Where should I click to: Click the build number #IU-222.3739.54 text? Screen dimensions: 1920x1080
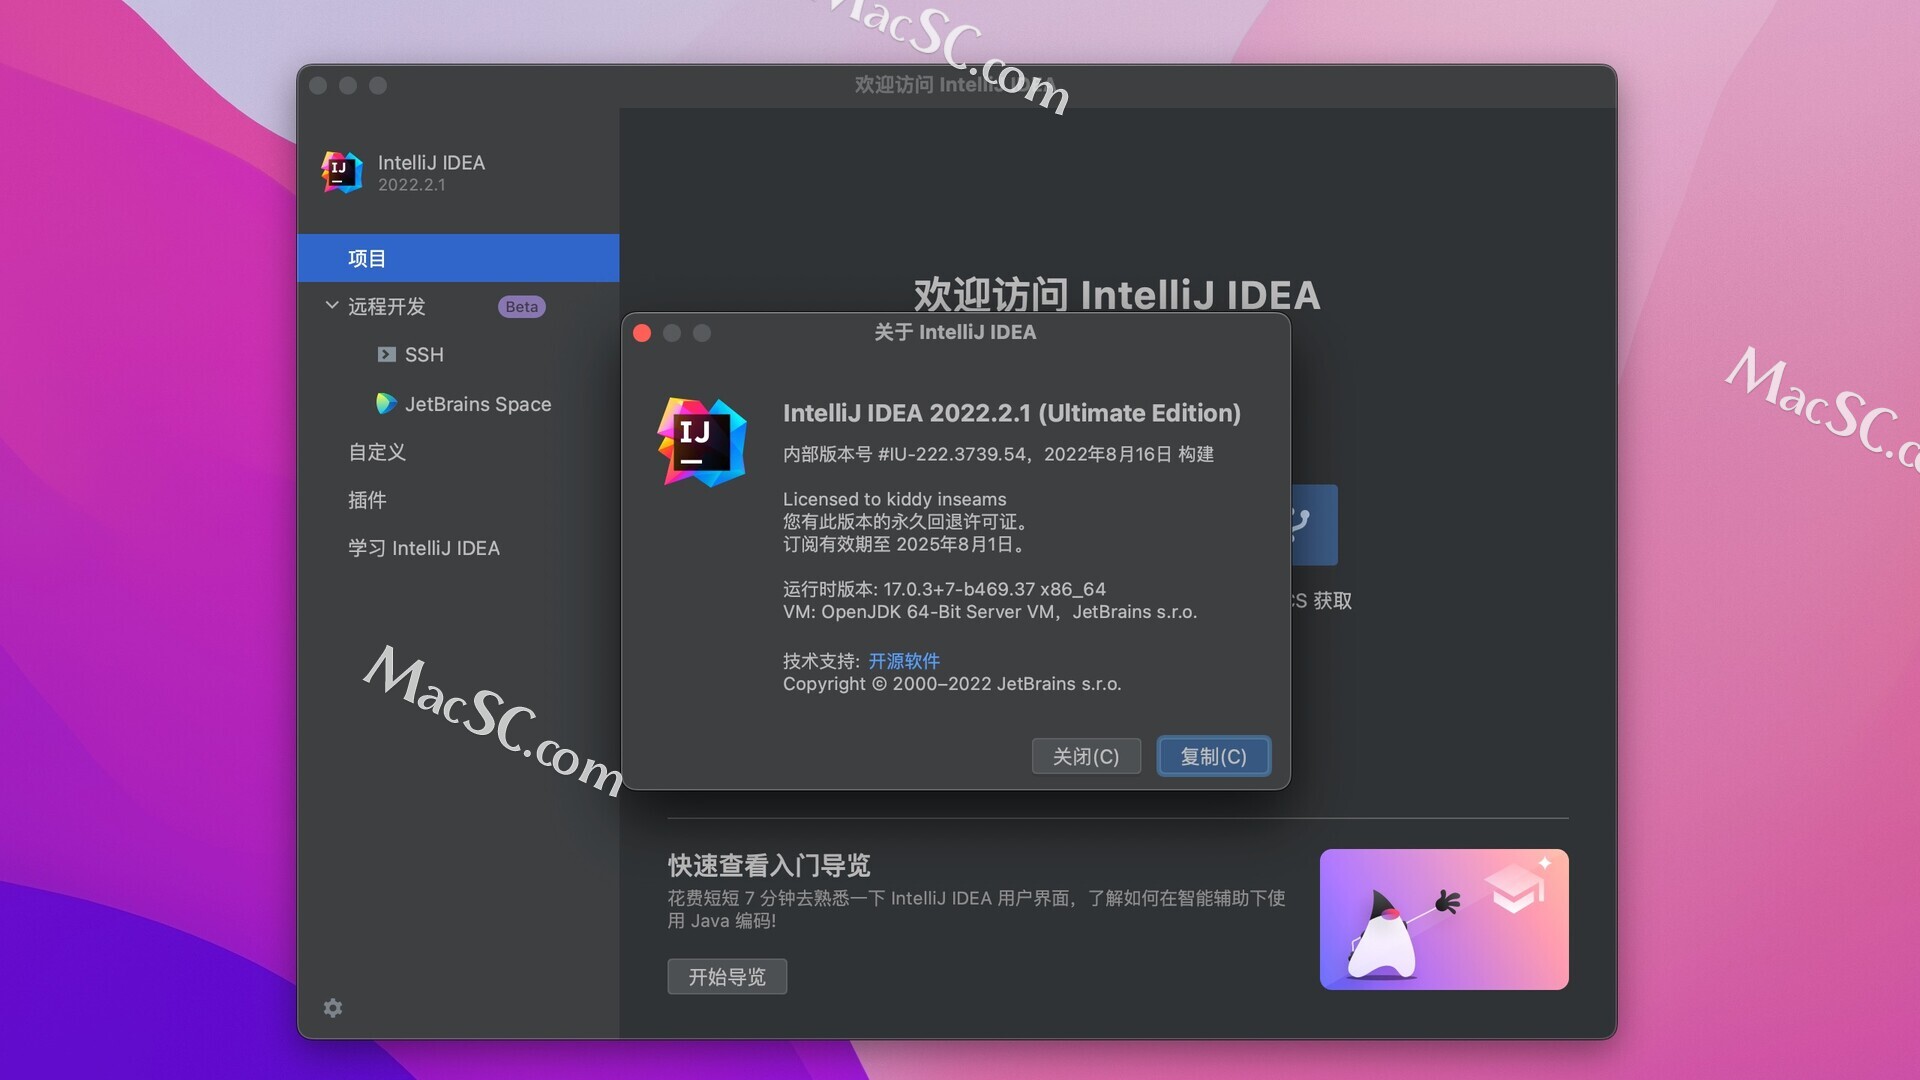coord(952,454)
